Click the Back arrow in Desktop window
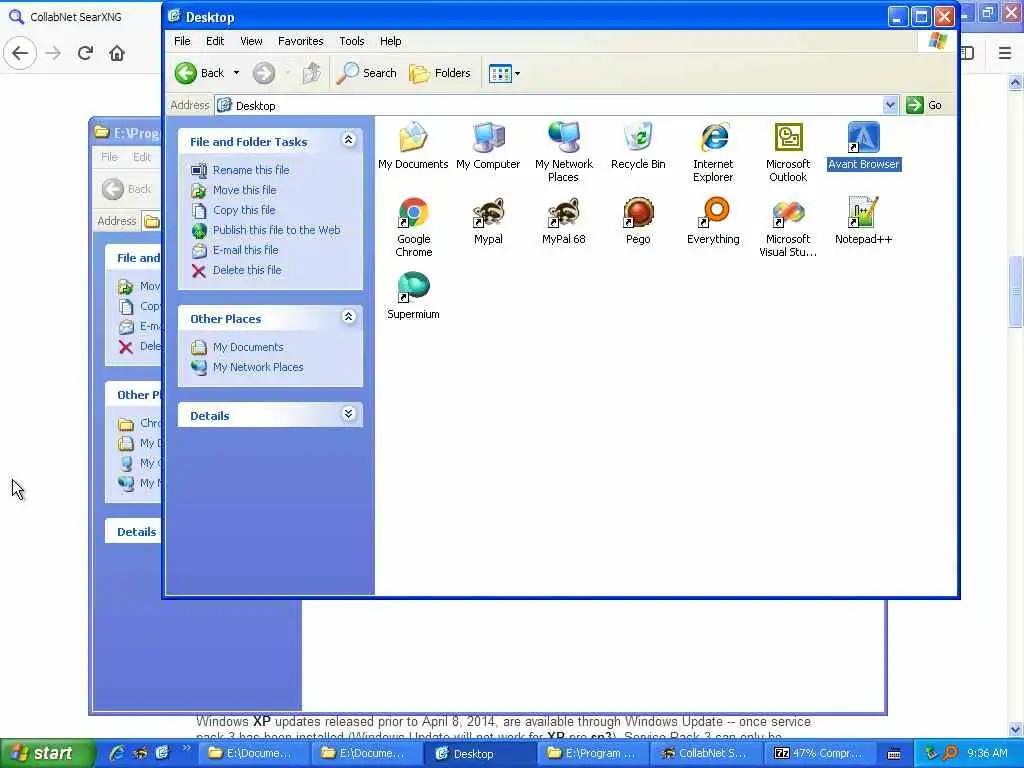This screenshot has height=768, width=1024. pyautogui.click(x=200, y=73)
